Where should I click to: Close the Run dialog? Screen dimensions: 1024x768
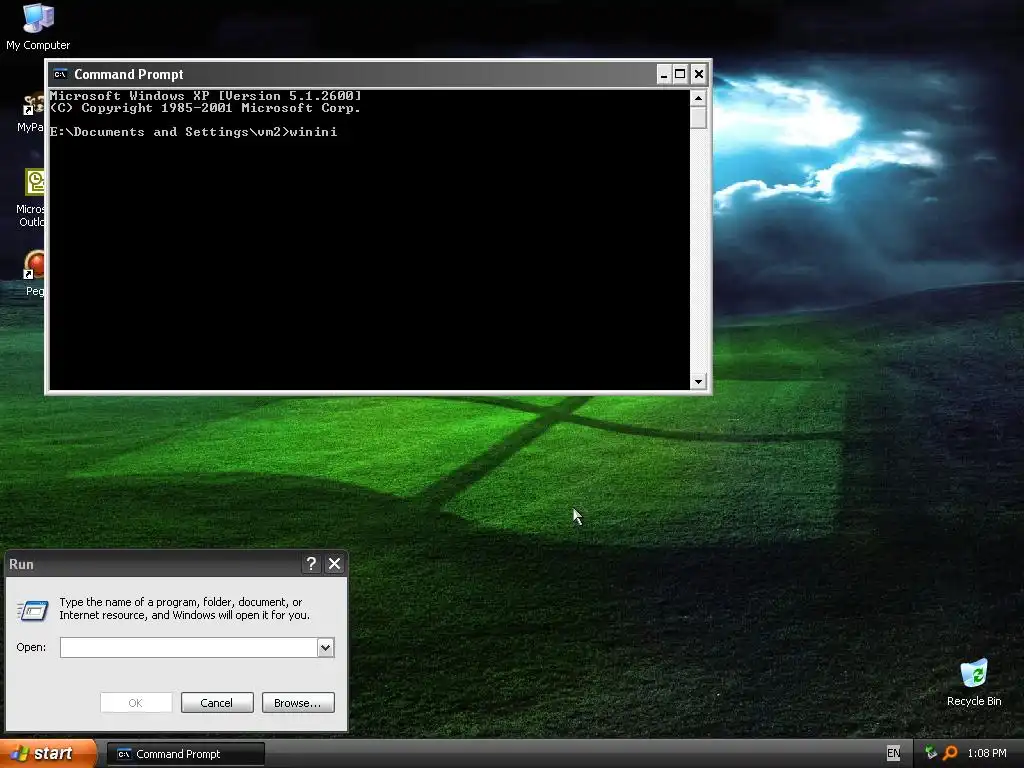tap(334, 564)
